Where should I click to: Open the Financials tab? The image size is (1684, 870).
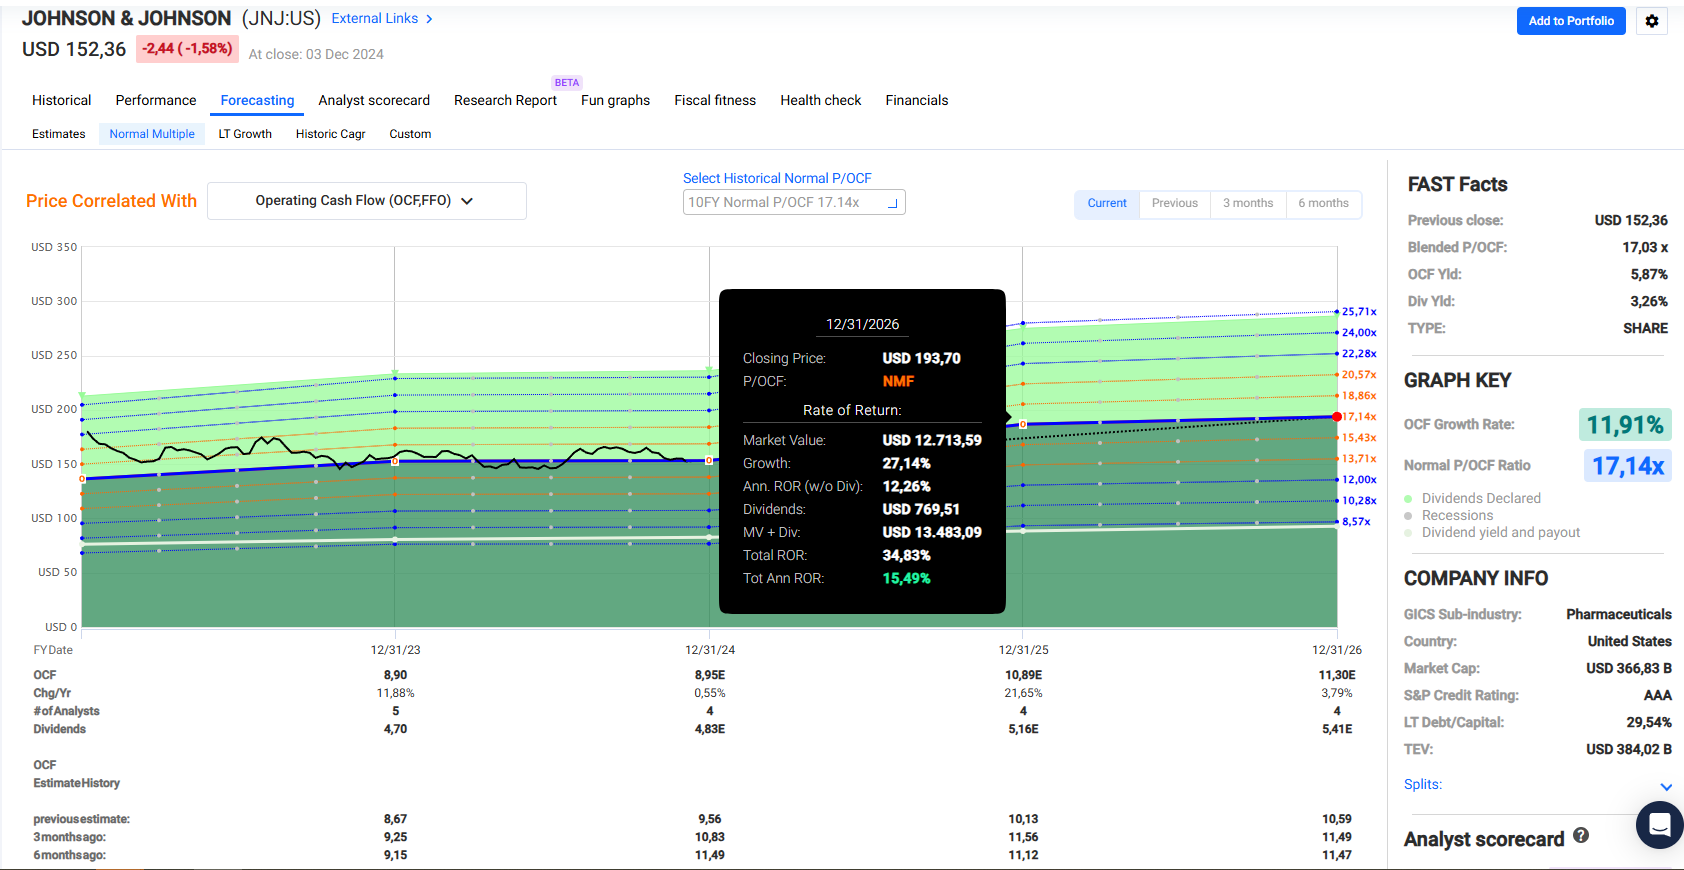pyautogui.click(x=916, y=100)
